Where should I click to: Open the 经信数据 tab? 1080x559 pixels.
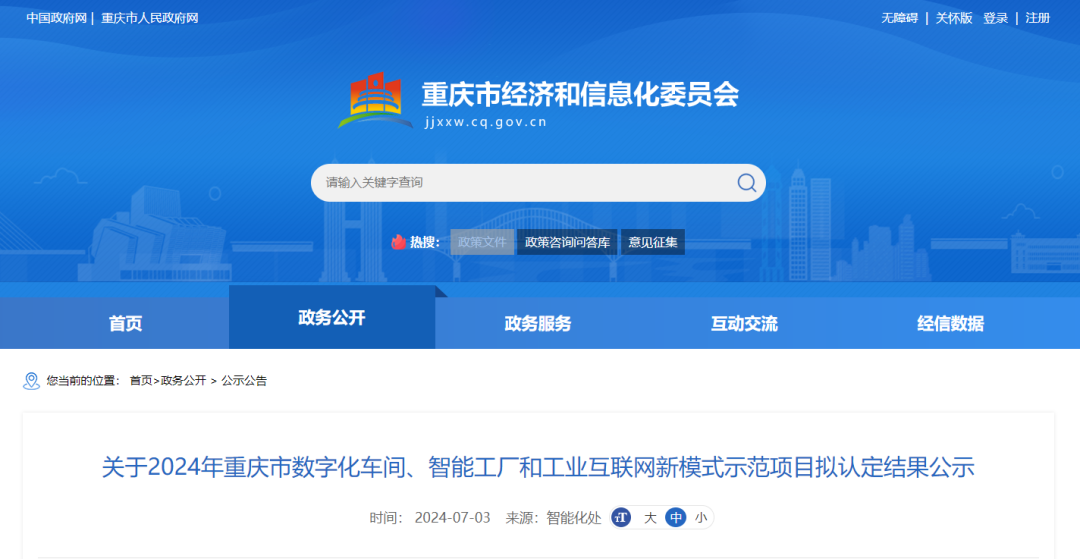(x=951, y=324)
